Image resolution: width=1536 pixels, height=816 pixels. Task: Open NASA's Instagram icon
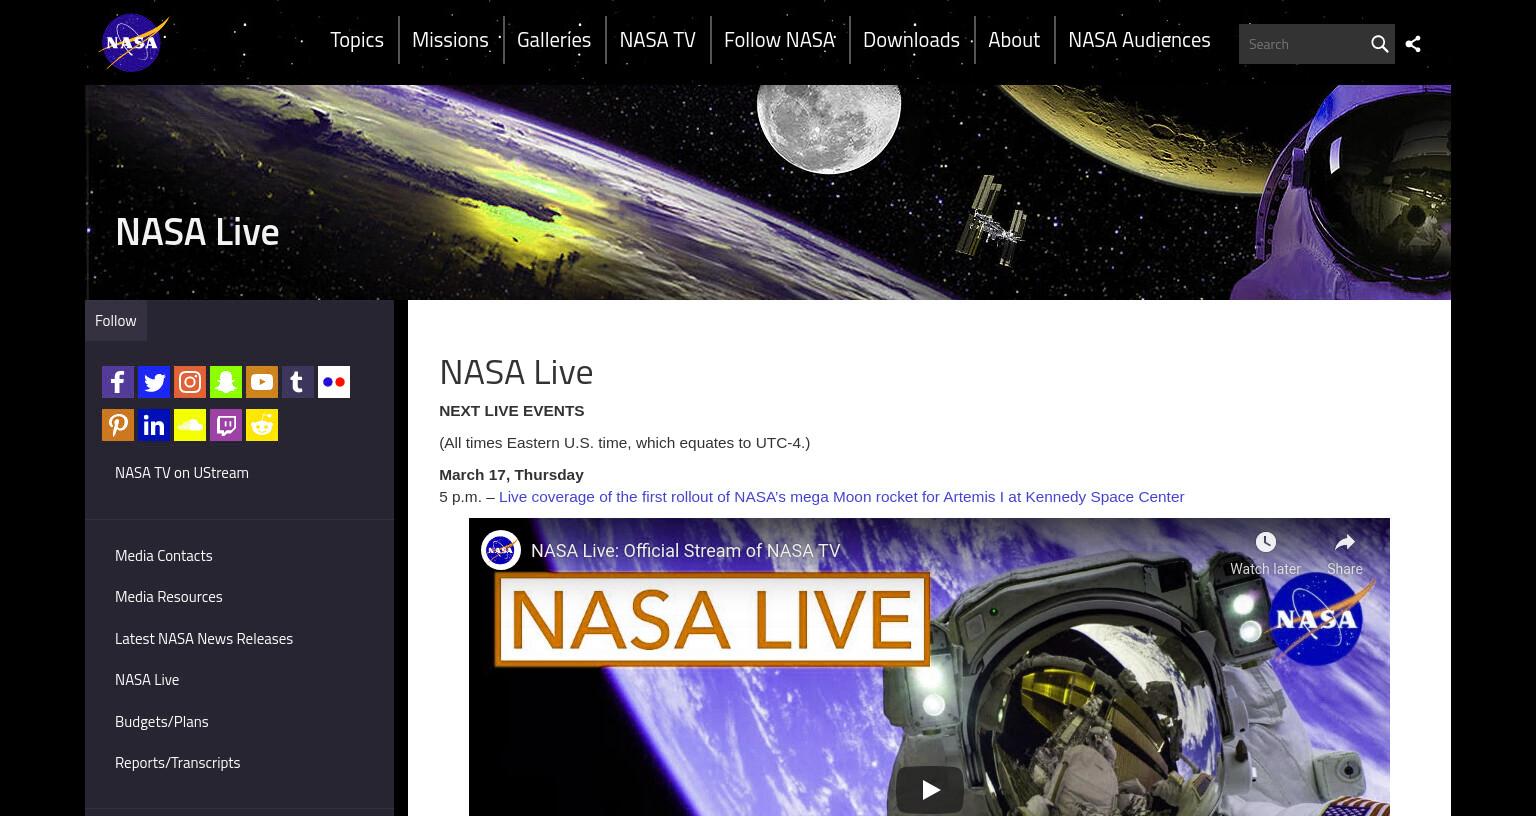click(x=190, y=382)
